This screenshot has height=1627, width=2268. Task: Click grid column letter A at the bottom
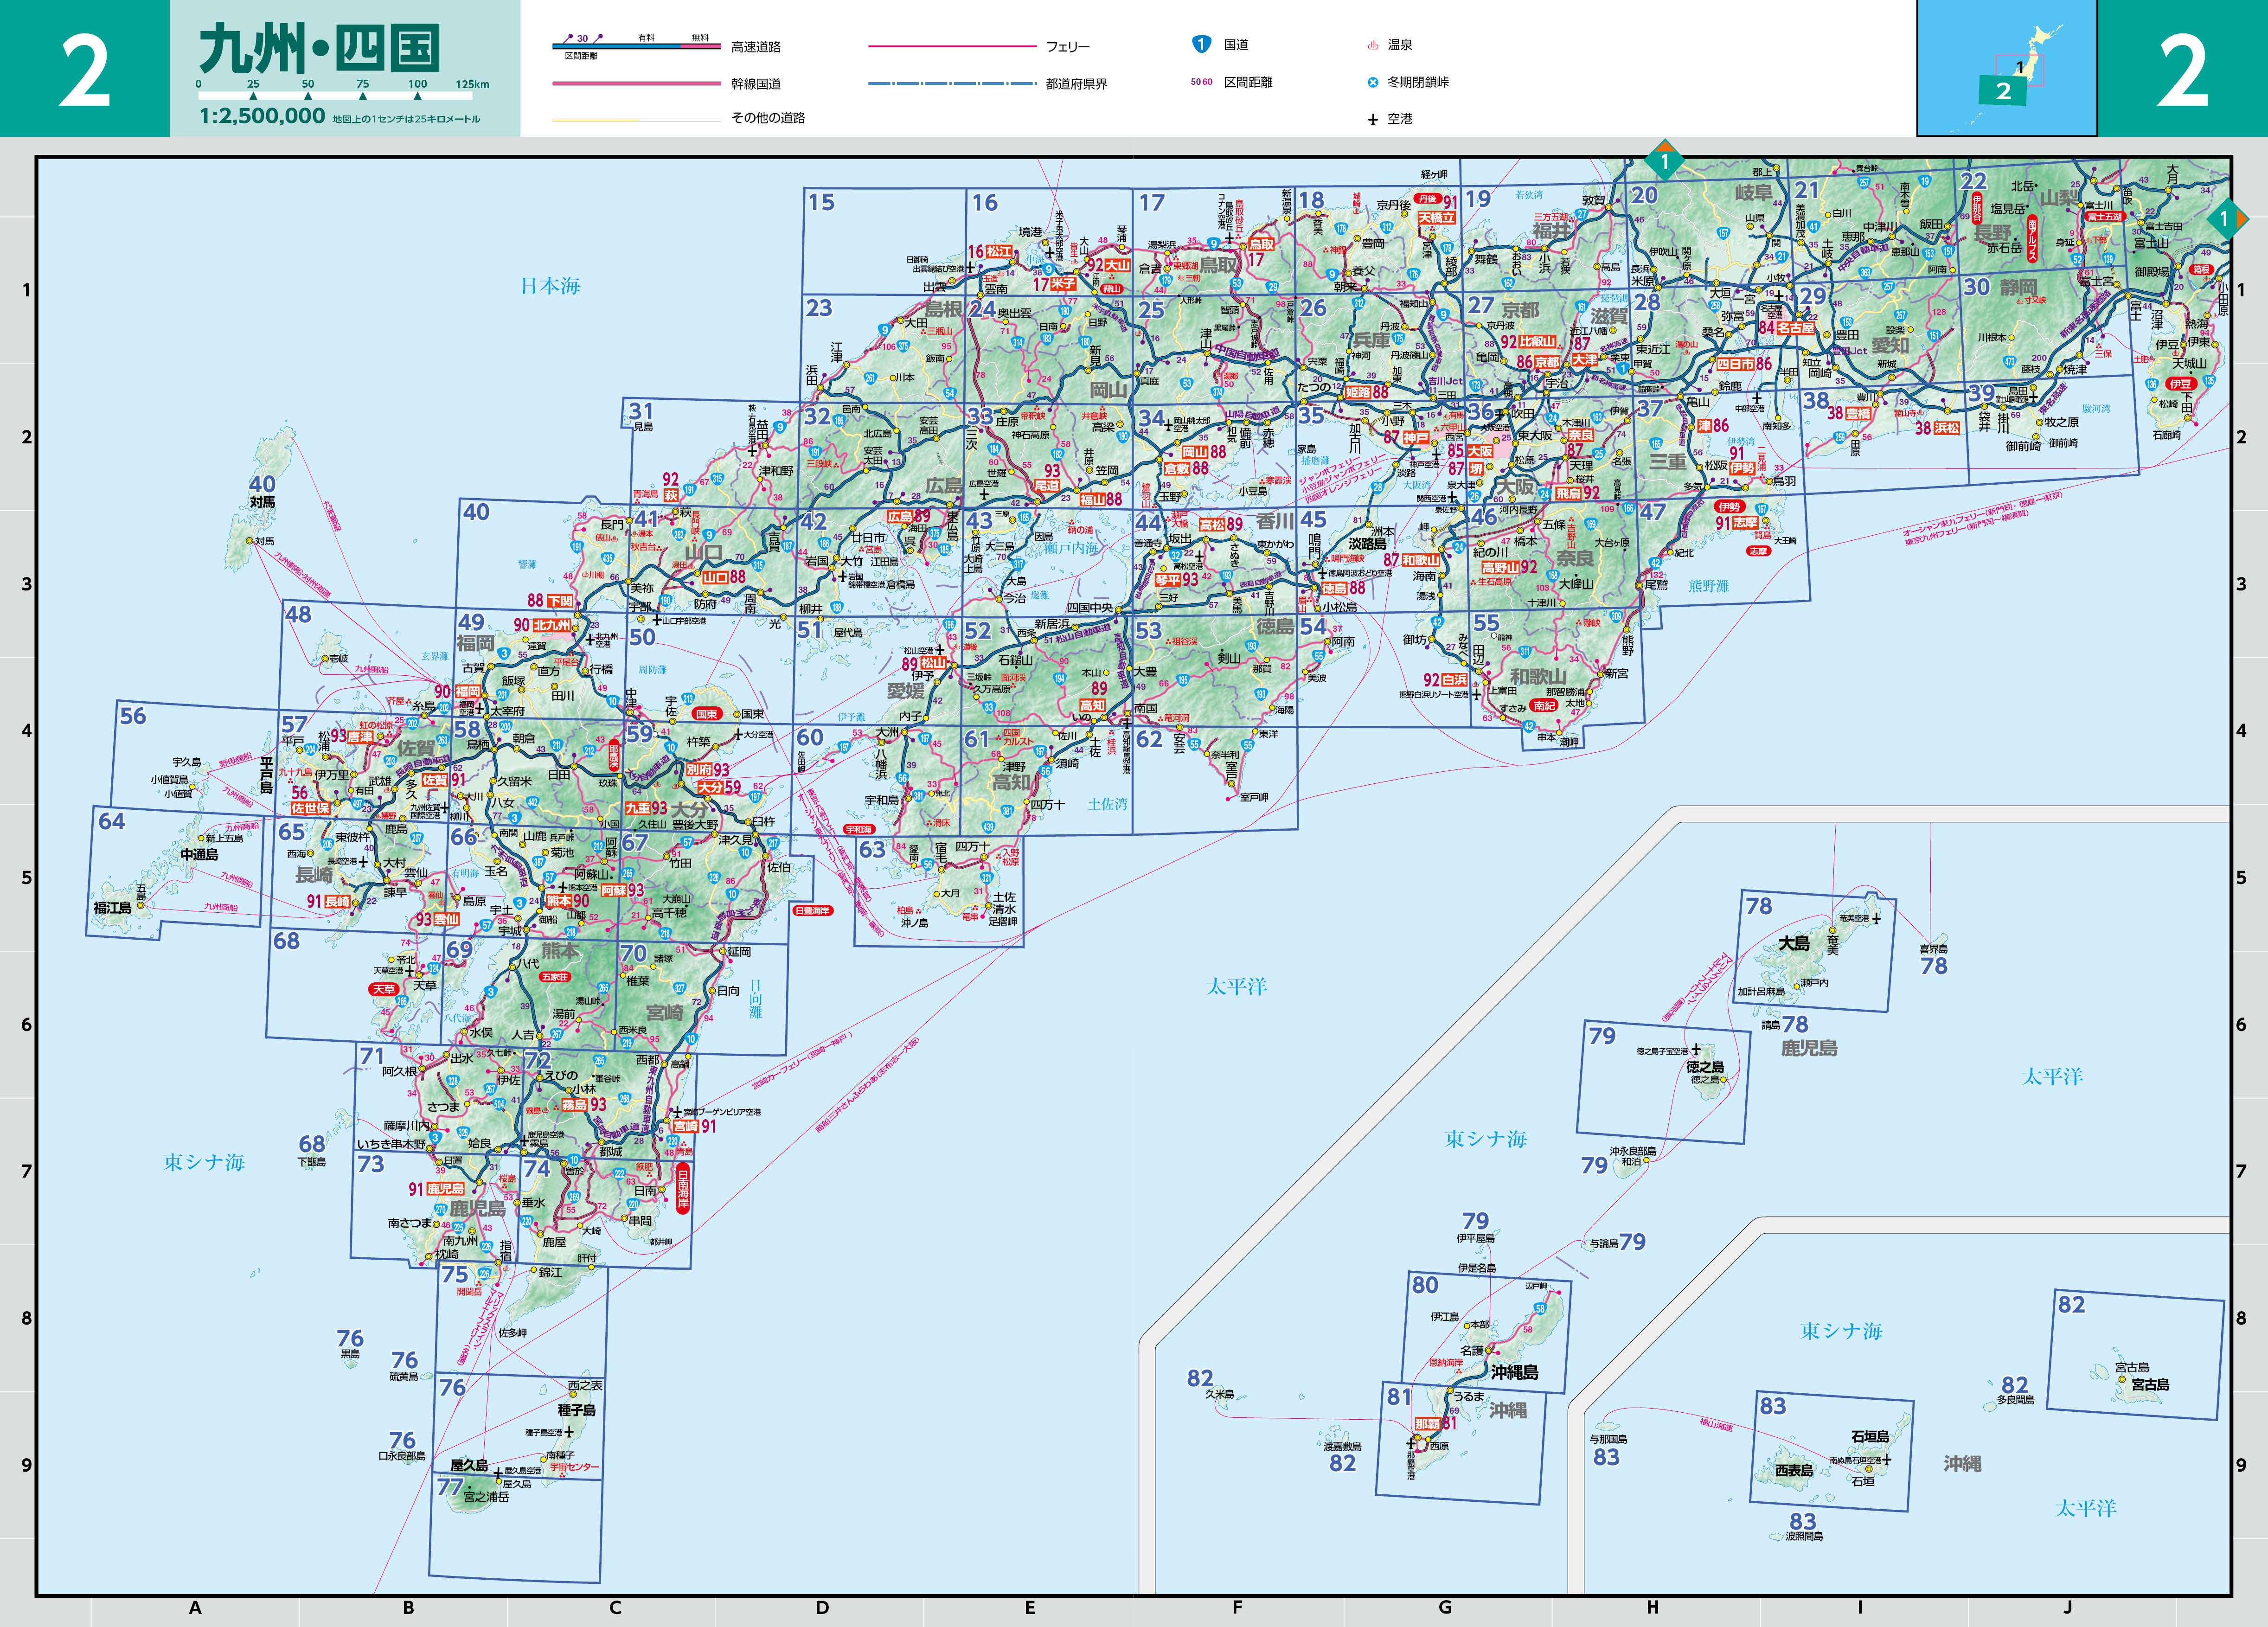195,1607
